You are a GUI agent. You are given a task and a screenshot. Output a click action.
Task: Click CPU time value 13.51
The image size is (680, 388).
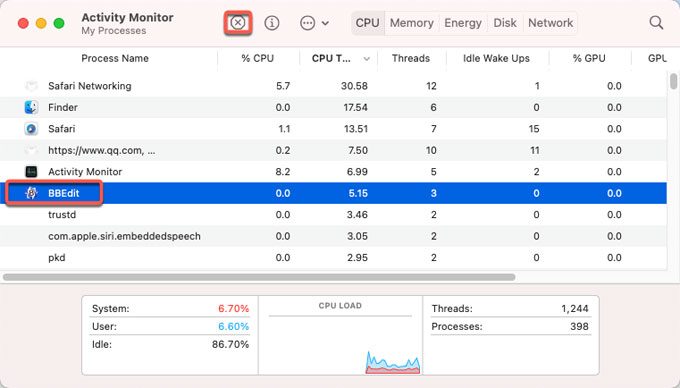tap(356, 129)
